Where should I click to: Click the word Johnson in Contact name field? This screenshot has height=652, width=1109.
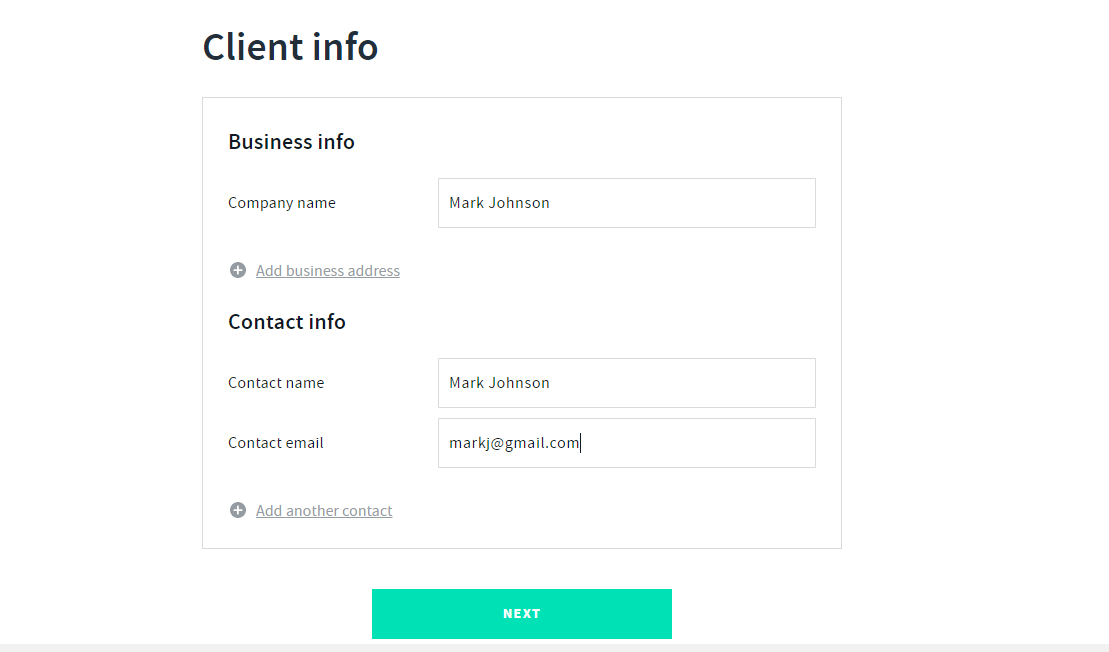click(x=519, y=383)
